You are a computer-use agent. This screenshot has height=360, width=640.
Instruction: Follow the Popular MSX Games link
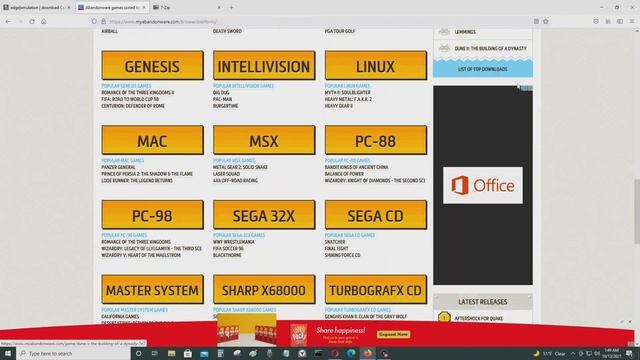[234, 161]
